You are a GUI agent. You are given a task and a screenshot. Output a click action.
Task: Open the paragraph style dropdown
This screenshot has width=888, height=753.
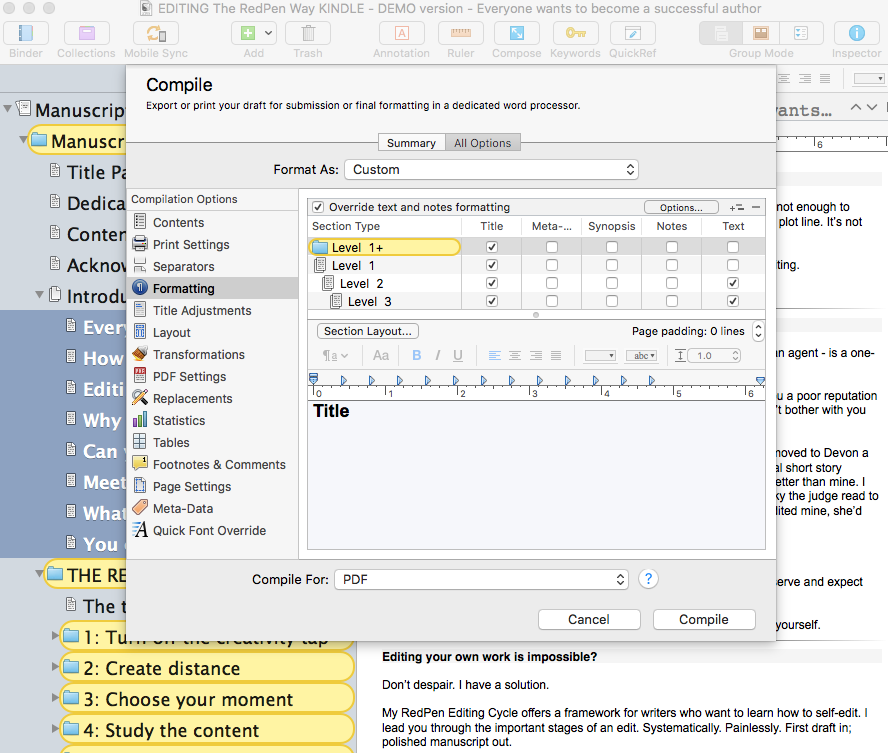coord(335,356)
